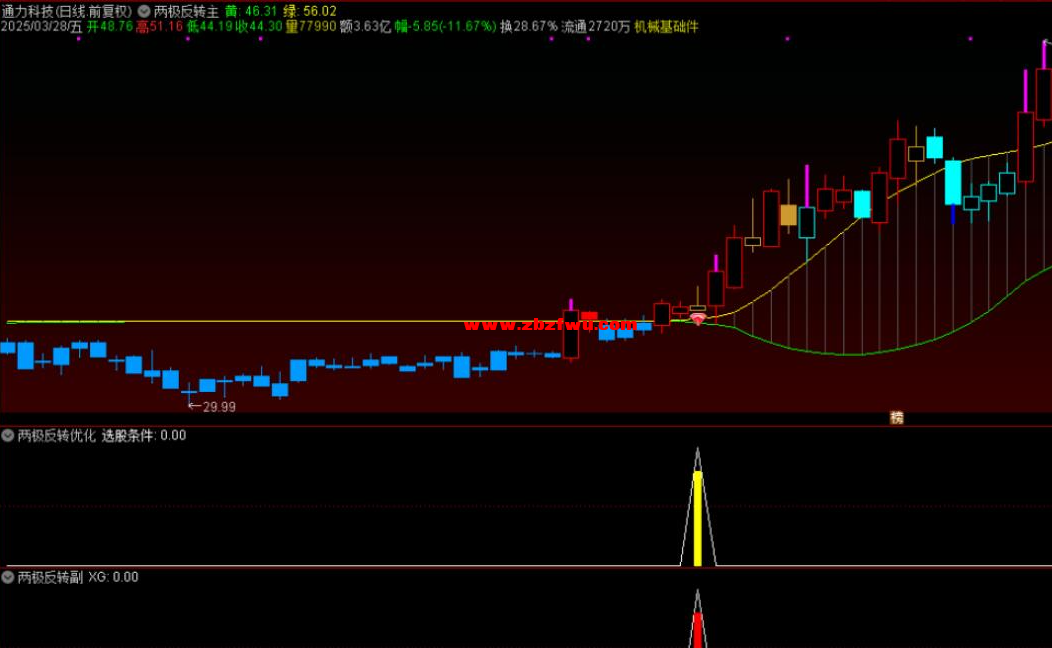The height and width of the screenshot is (648, 1052).
Task: Click the 29.99 lowest price arrow label
Action: click(x=212, y=407)
